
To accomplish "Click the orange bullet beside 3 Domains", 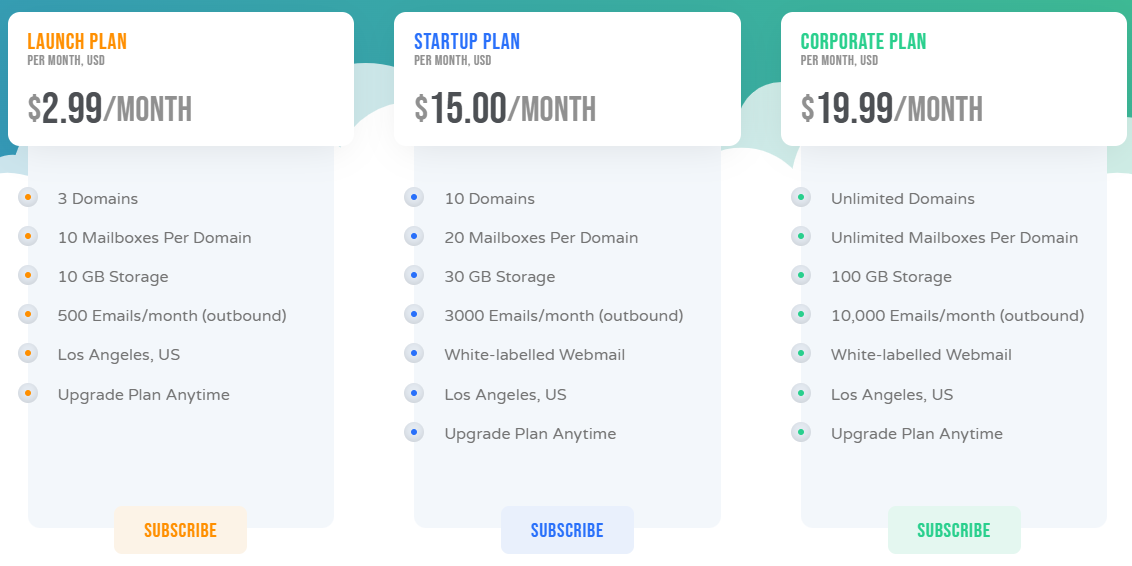I will (x=28, y=197).
